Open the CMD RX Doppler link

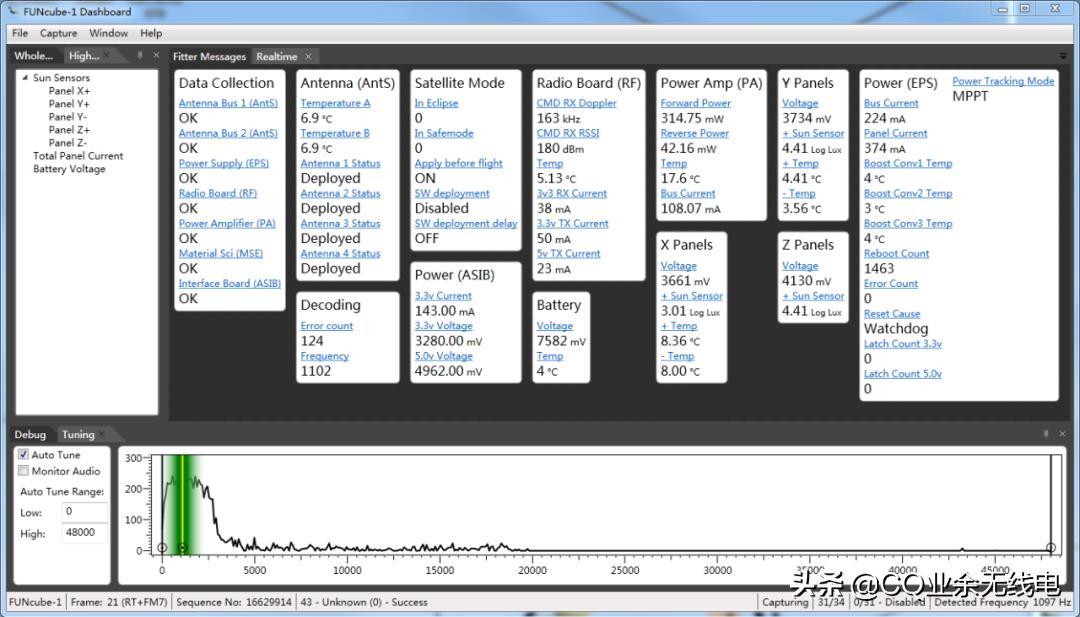[x=577, y=103]
